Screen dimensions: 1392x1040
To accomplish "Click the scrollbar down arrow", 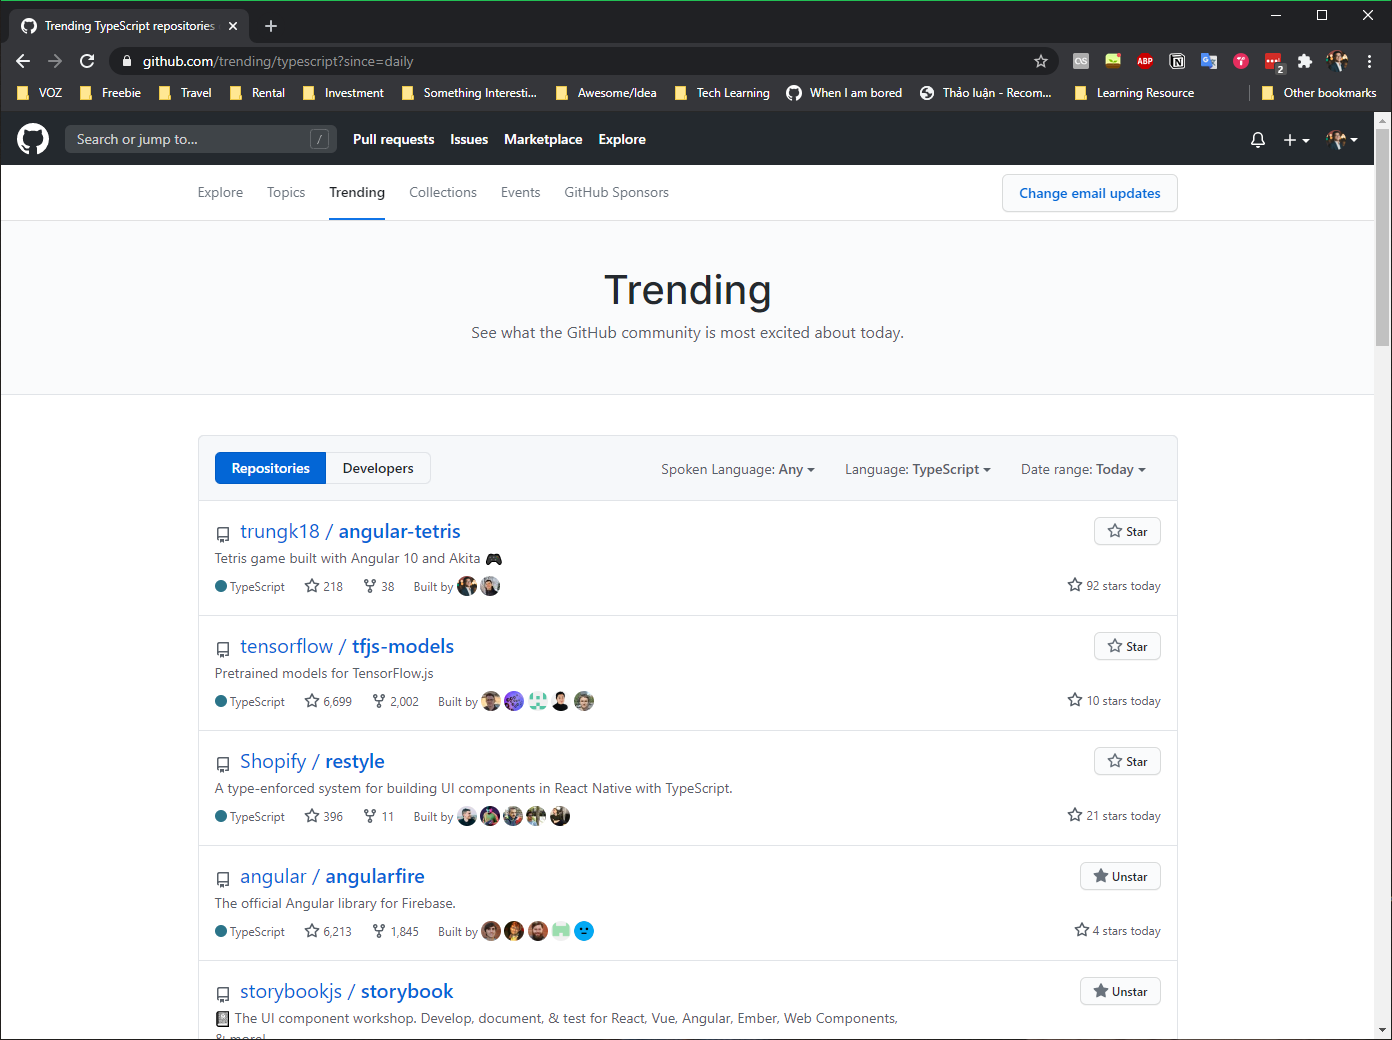I will pos(1383,1030).
